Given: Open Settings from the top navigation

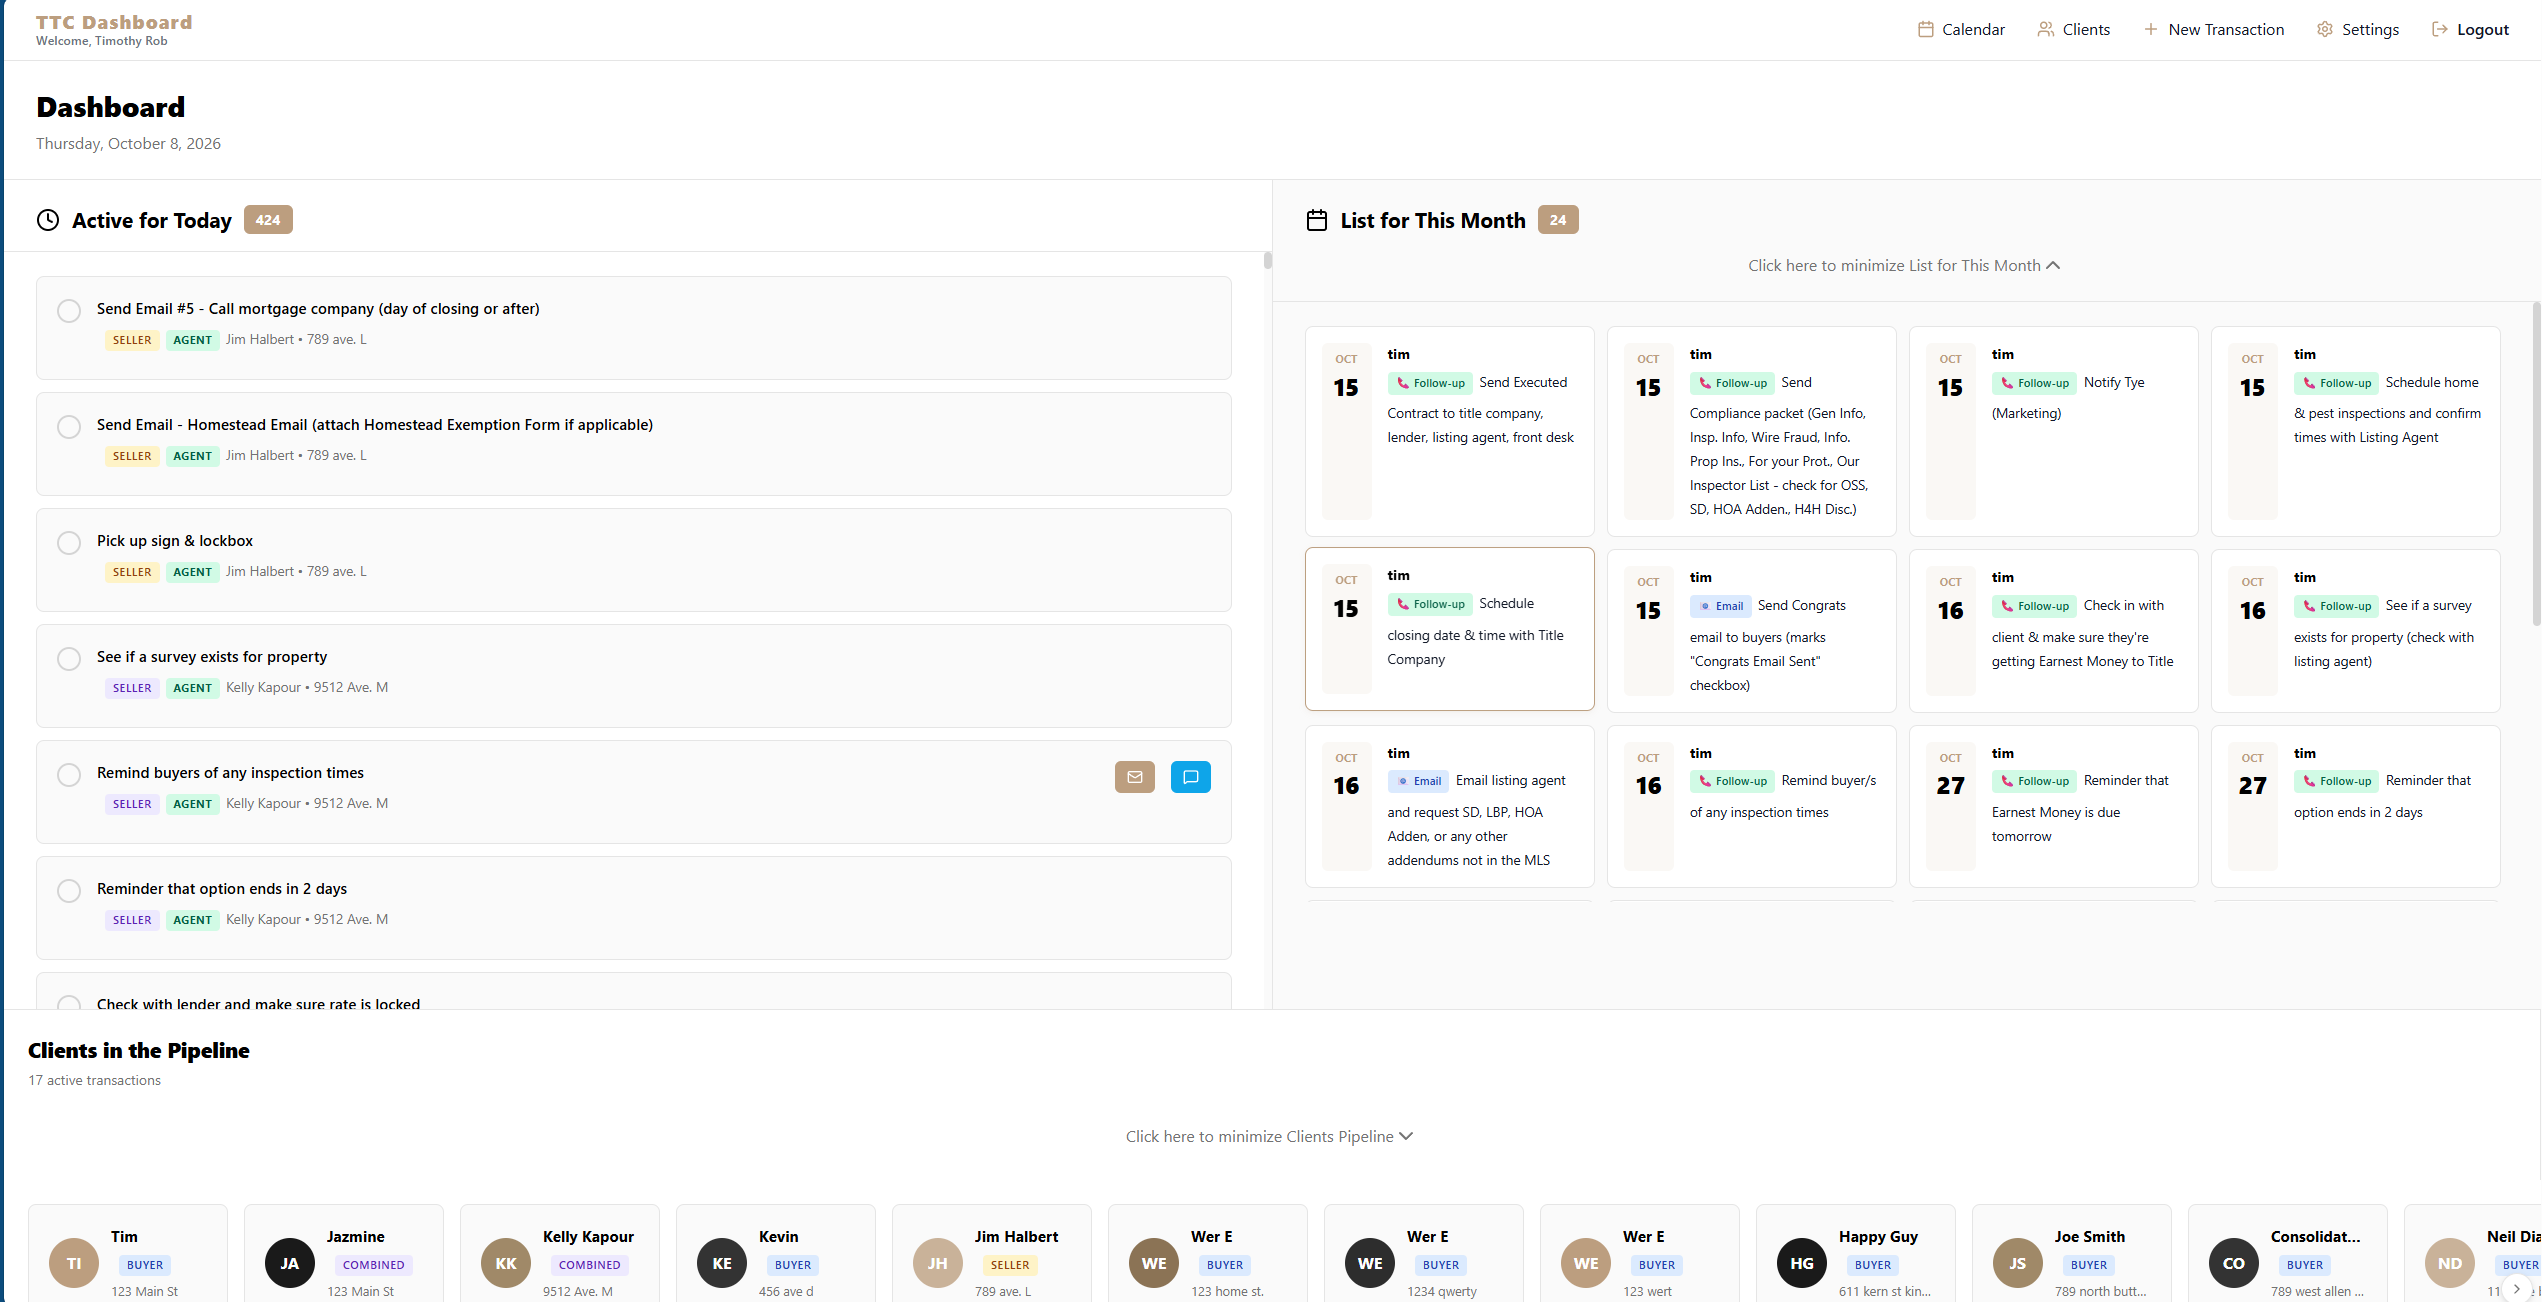Looking at the screenshot, I should coord(2358,30).
